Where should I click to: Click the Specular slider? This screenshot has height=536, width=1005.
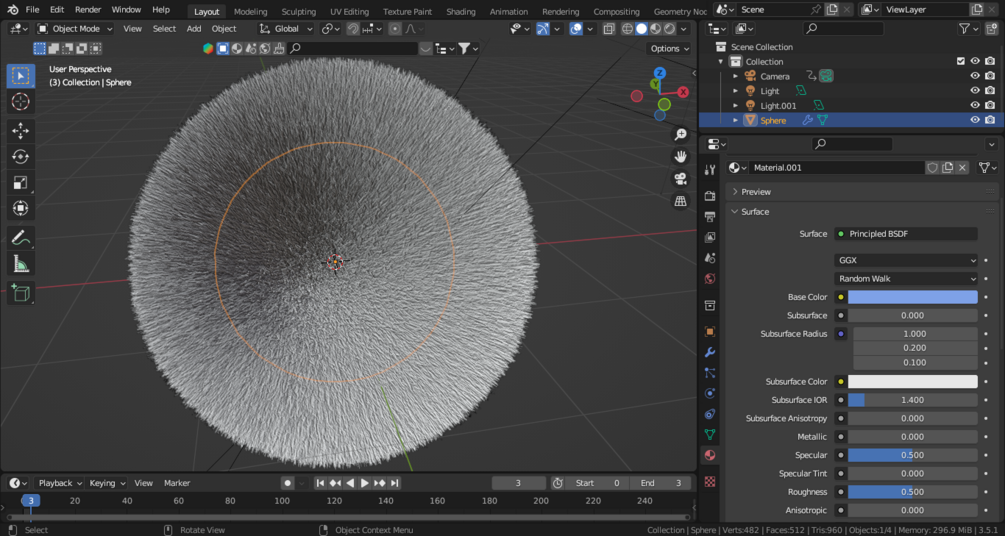913,455
